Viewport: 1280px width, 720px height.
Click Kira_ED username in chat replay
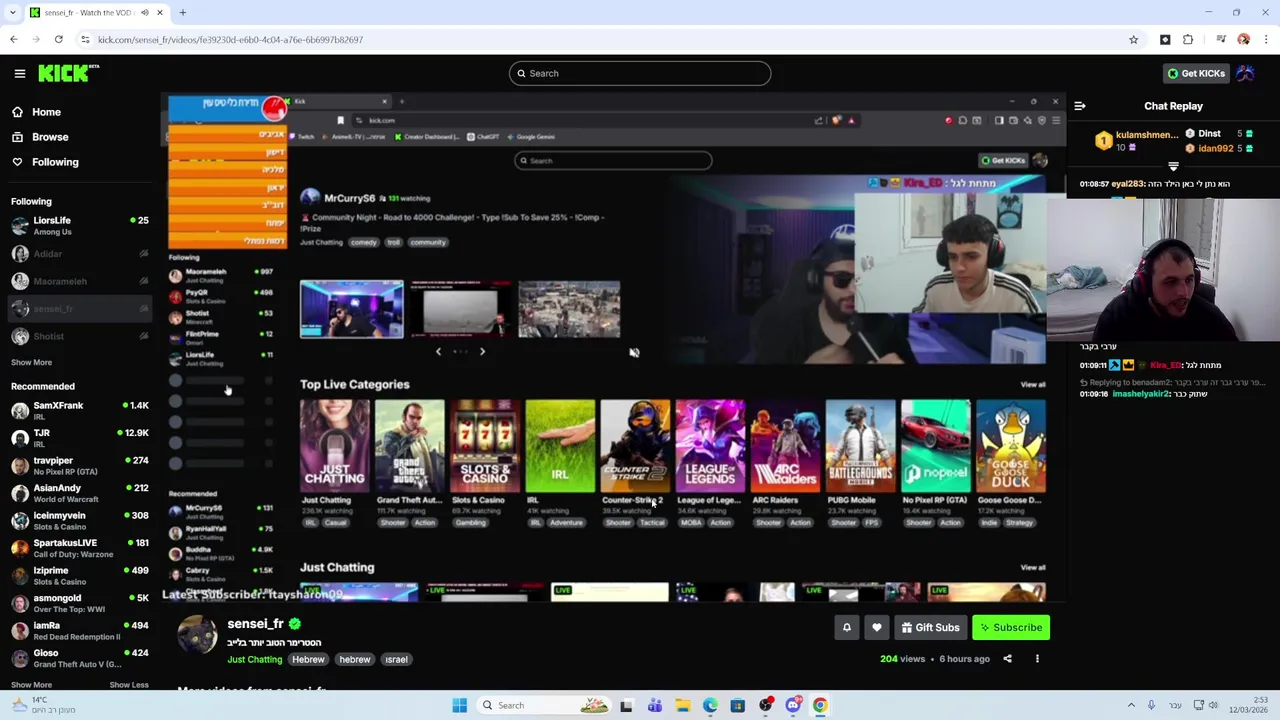tap(1166, 366)
